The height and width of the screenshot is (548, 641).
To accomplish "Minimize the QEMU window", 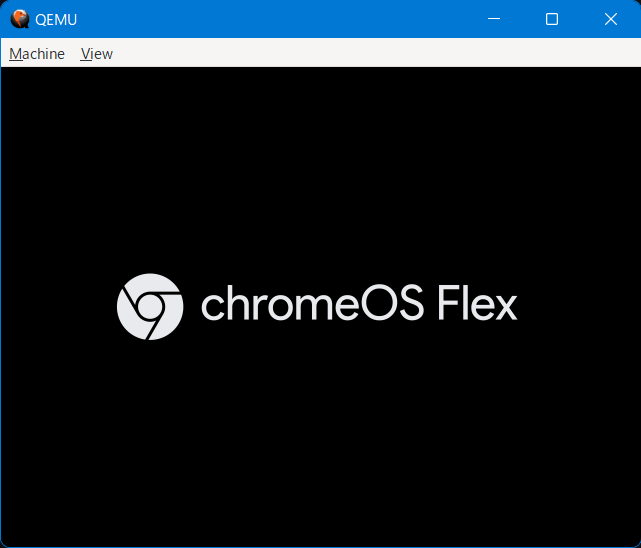I will coord(491,19).
